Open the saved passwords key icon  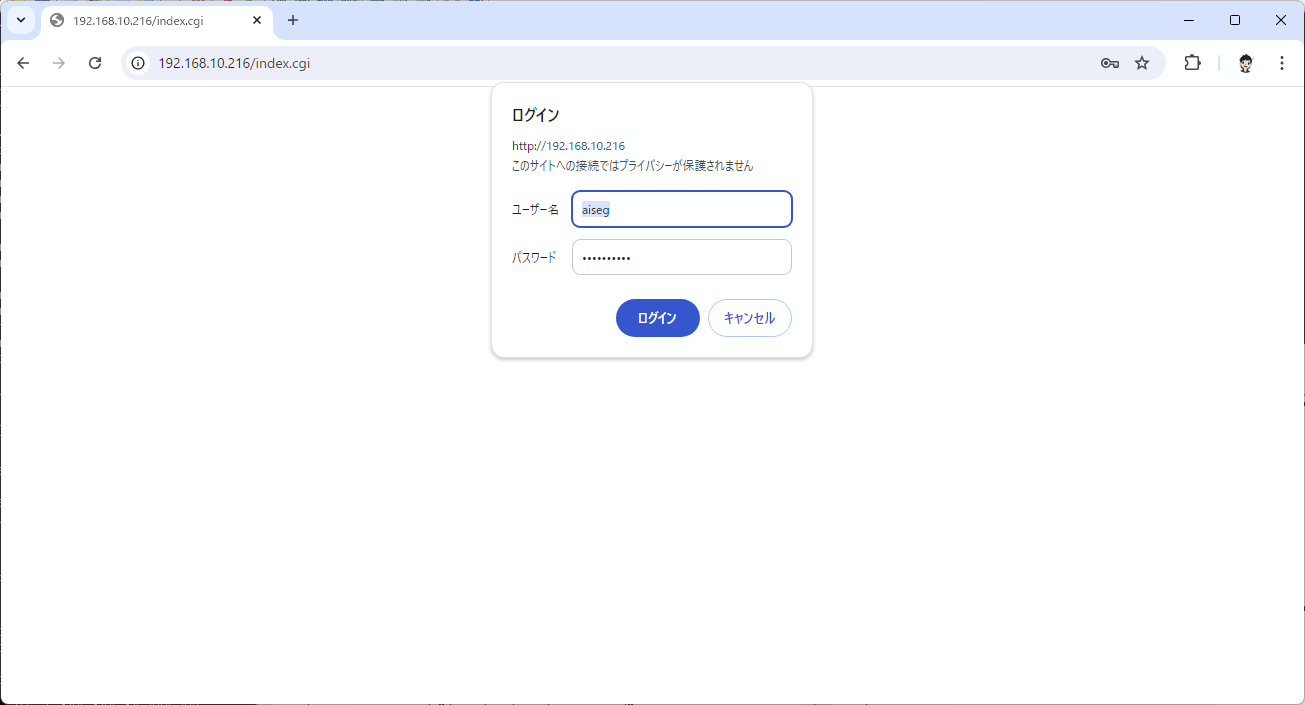(x=1109, y=63)
